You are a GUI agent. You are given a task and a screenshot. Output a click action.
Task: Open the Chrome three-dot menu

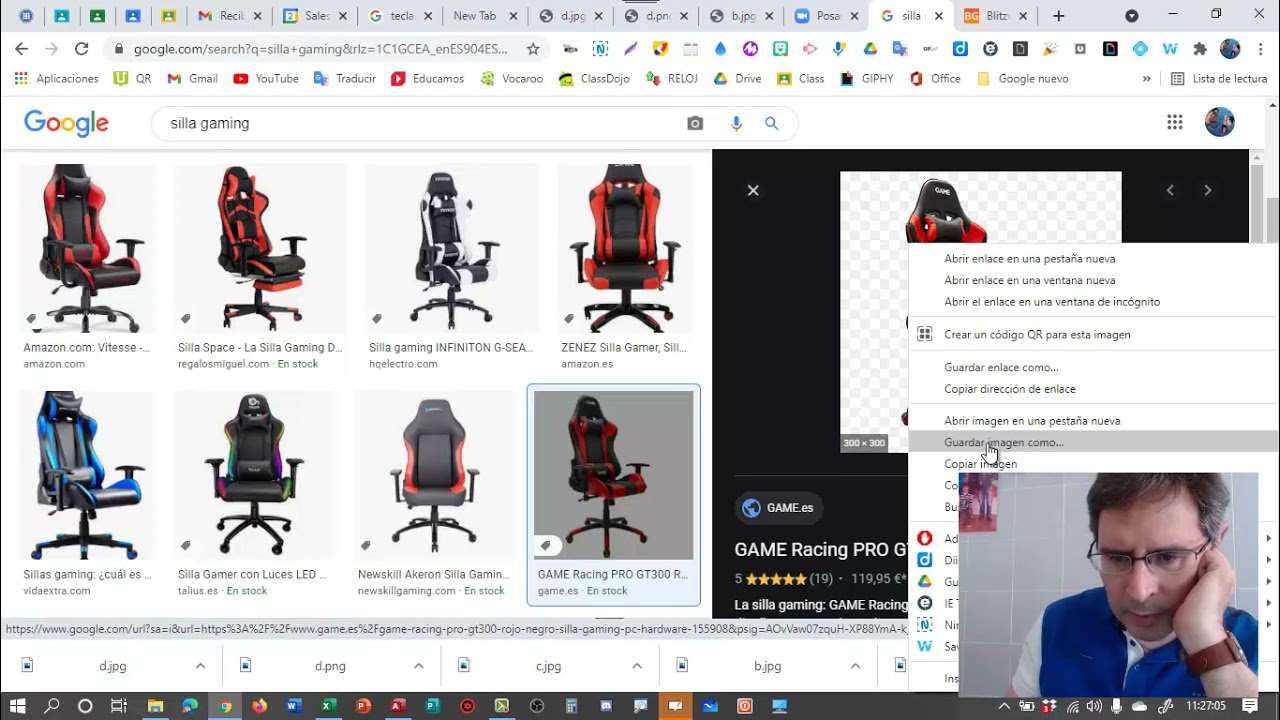(1259, 49)
